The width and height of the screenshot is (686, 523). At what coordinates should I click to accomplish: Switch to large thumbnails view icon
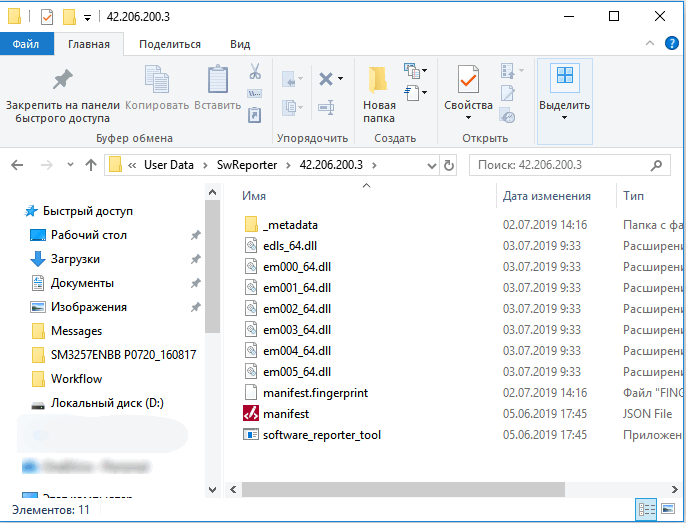click(668, 509)
